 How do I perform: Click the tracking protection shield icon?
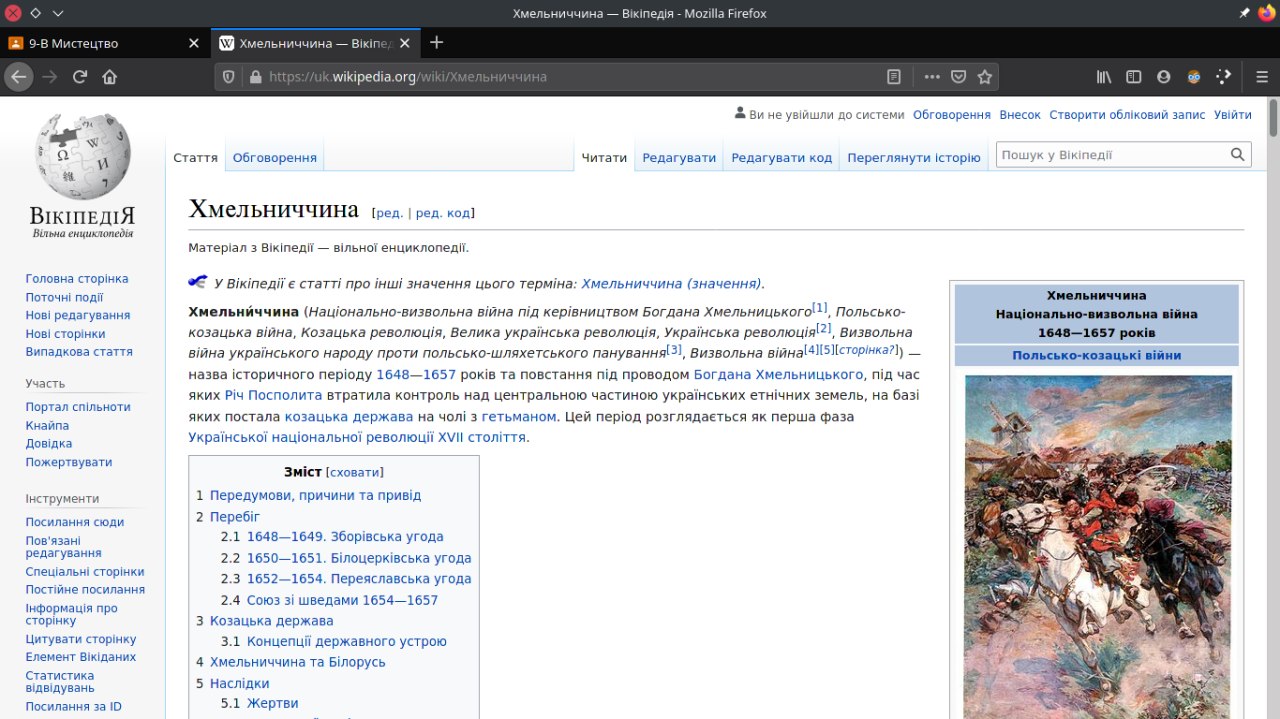click(228, 76)
